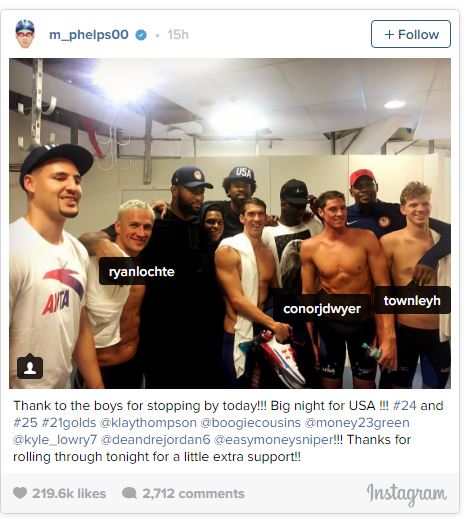Click the ryanlochte photo tag
The width and height of the screenshot is (465, 518).
142,271
